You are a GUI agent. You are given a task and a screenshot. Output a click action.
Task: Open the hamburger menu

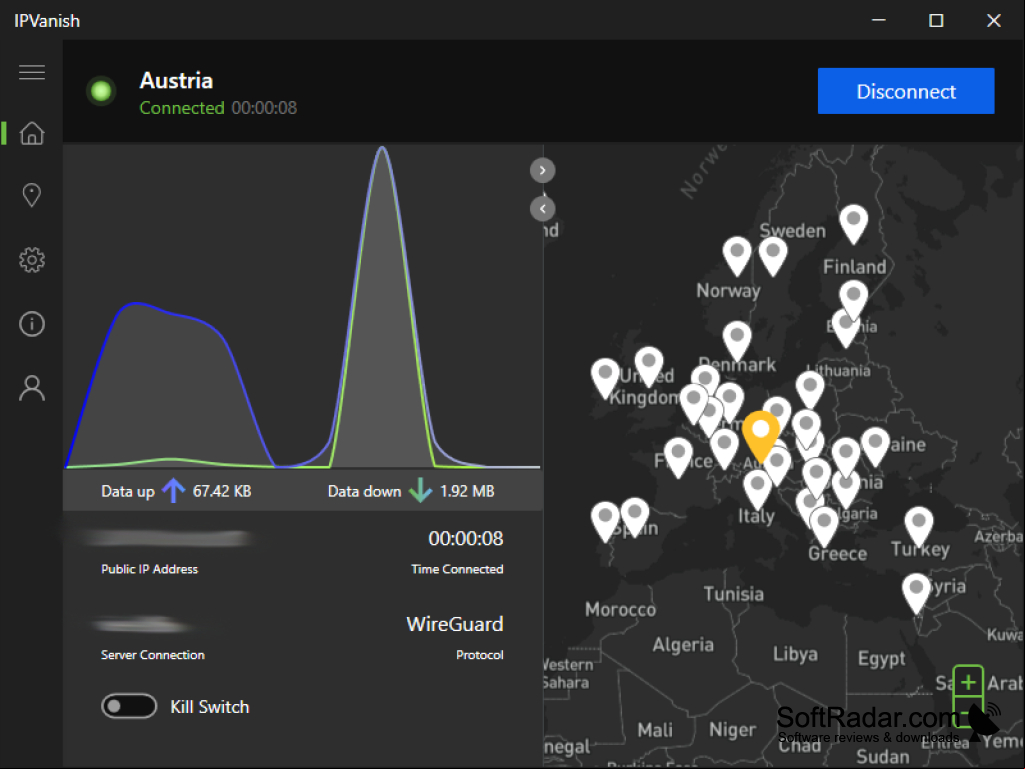(x=31, y=72)
